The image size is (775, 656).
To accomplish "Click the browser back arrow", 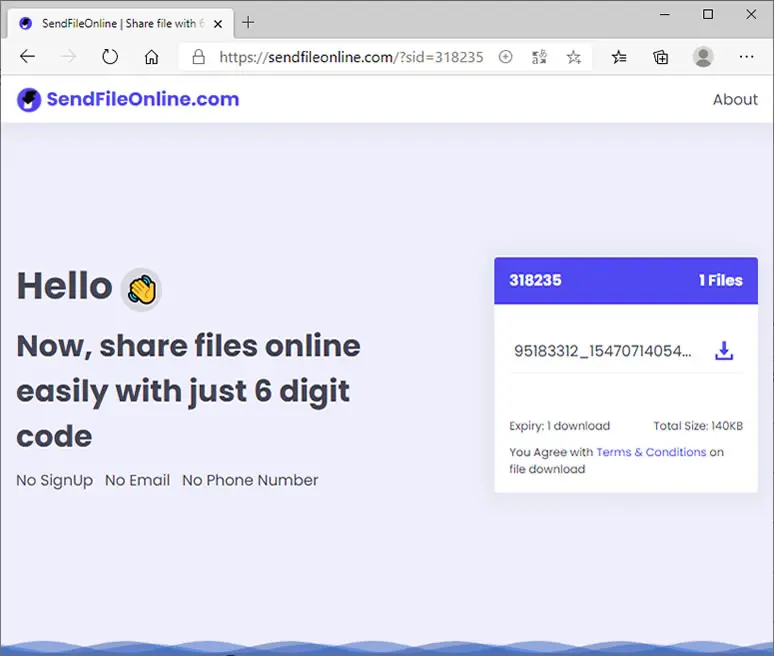I will pos(27,57).
